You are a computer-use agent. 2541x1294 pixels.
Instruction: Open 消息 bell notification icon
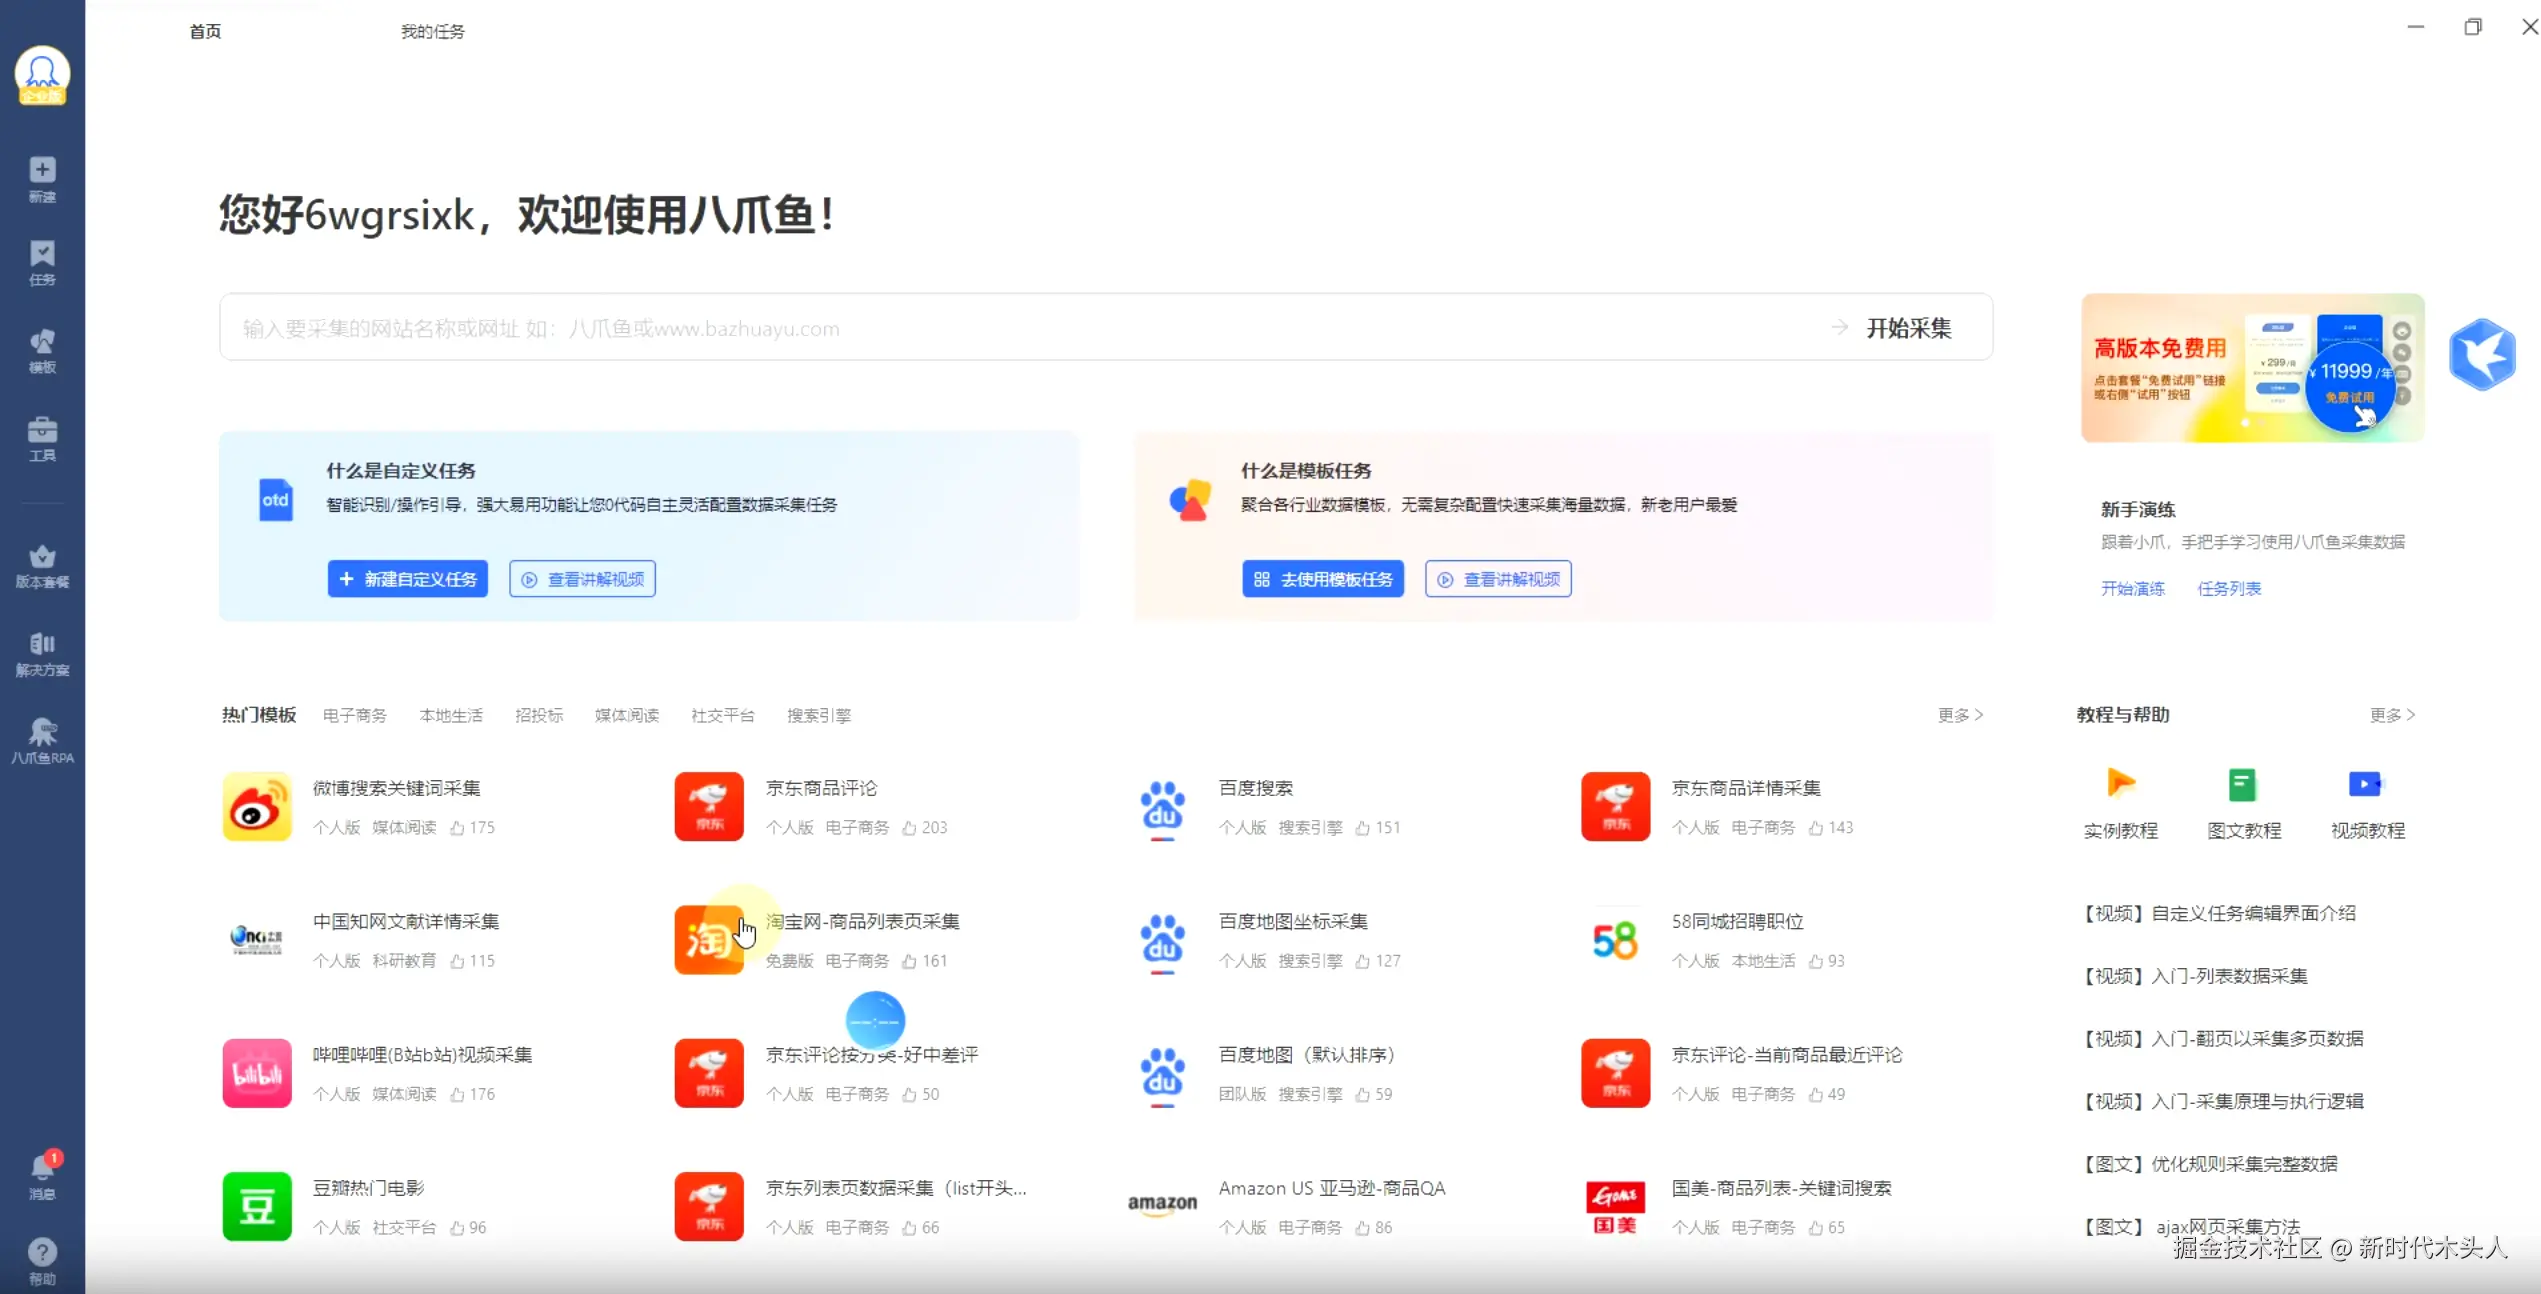tap(42, 1167)
